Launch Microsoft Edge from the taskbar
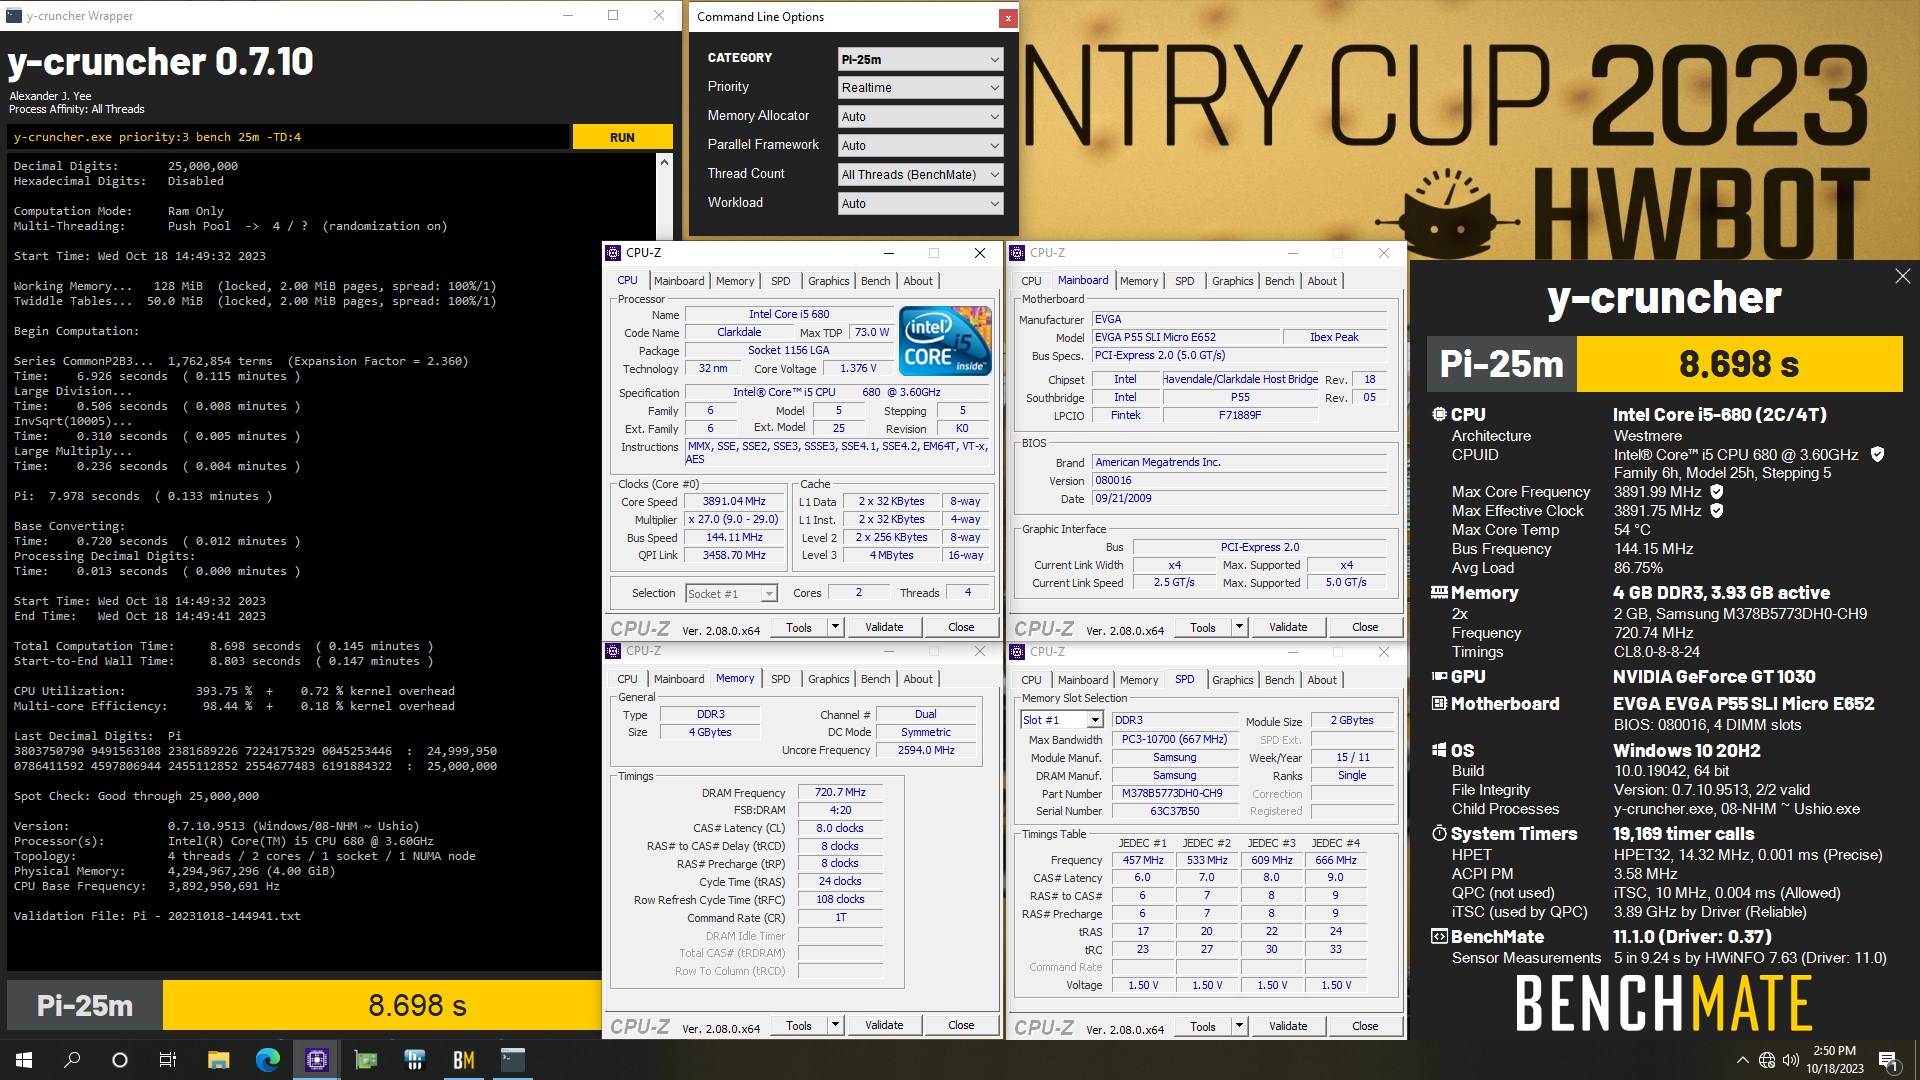The height and width of the screenshot is (1080, 1920). 267,1060
